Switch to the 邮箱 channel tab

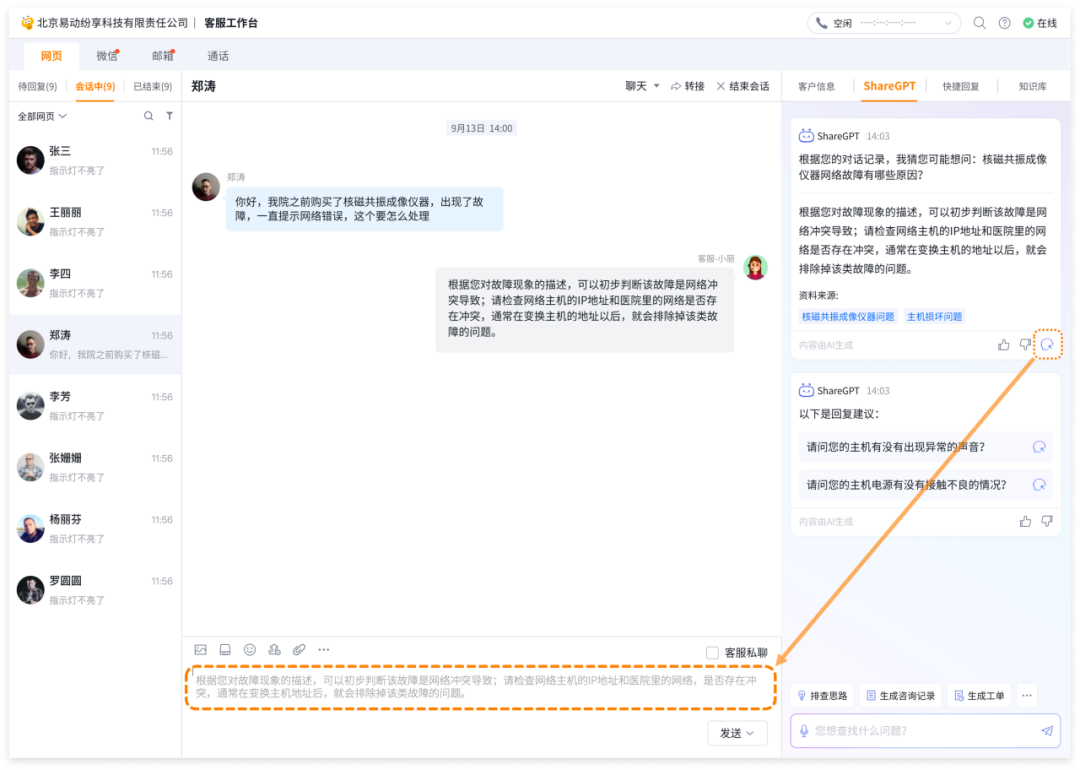(x=163, y=56)
